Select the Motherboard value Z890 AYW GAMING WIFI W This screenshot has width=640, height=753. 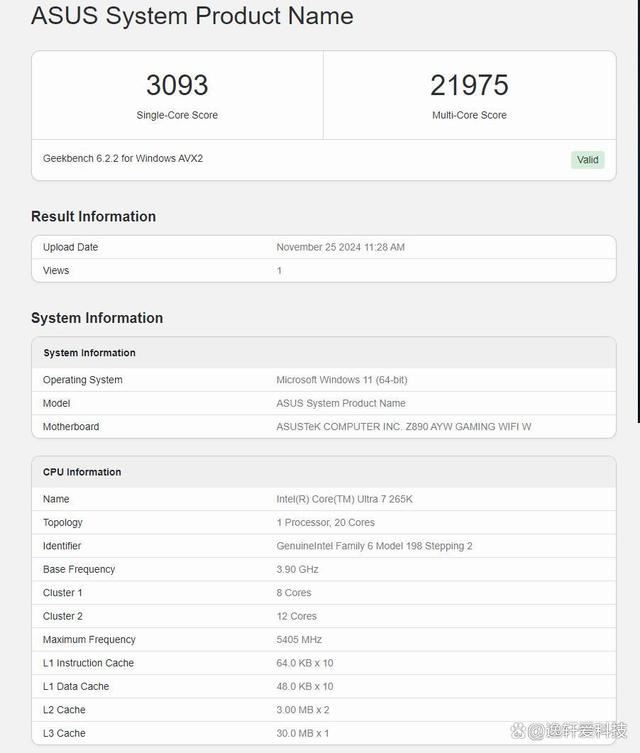click(x=403, y=427)
